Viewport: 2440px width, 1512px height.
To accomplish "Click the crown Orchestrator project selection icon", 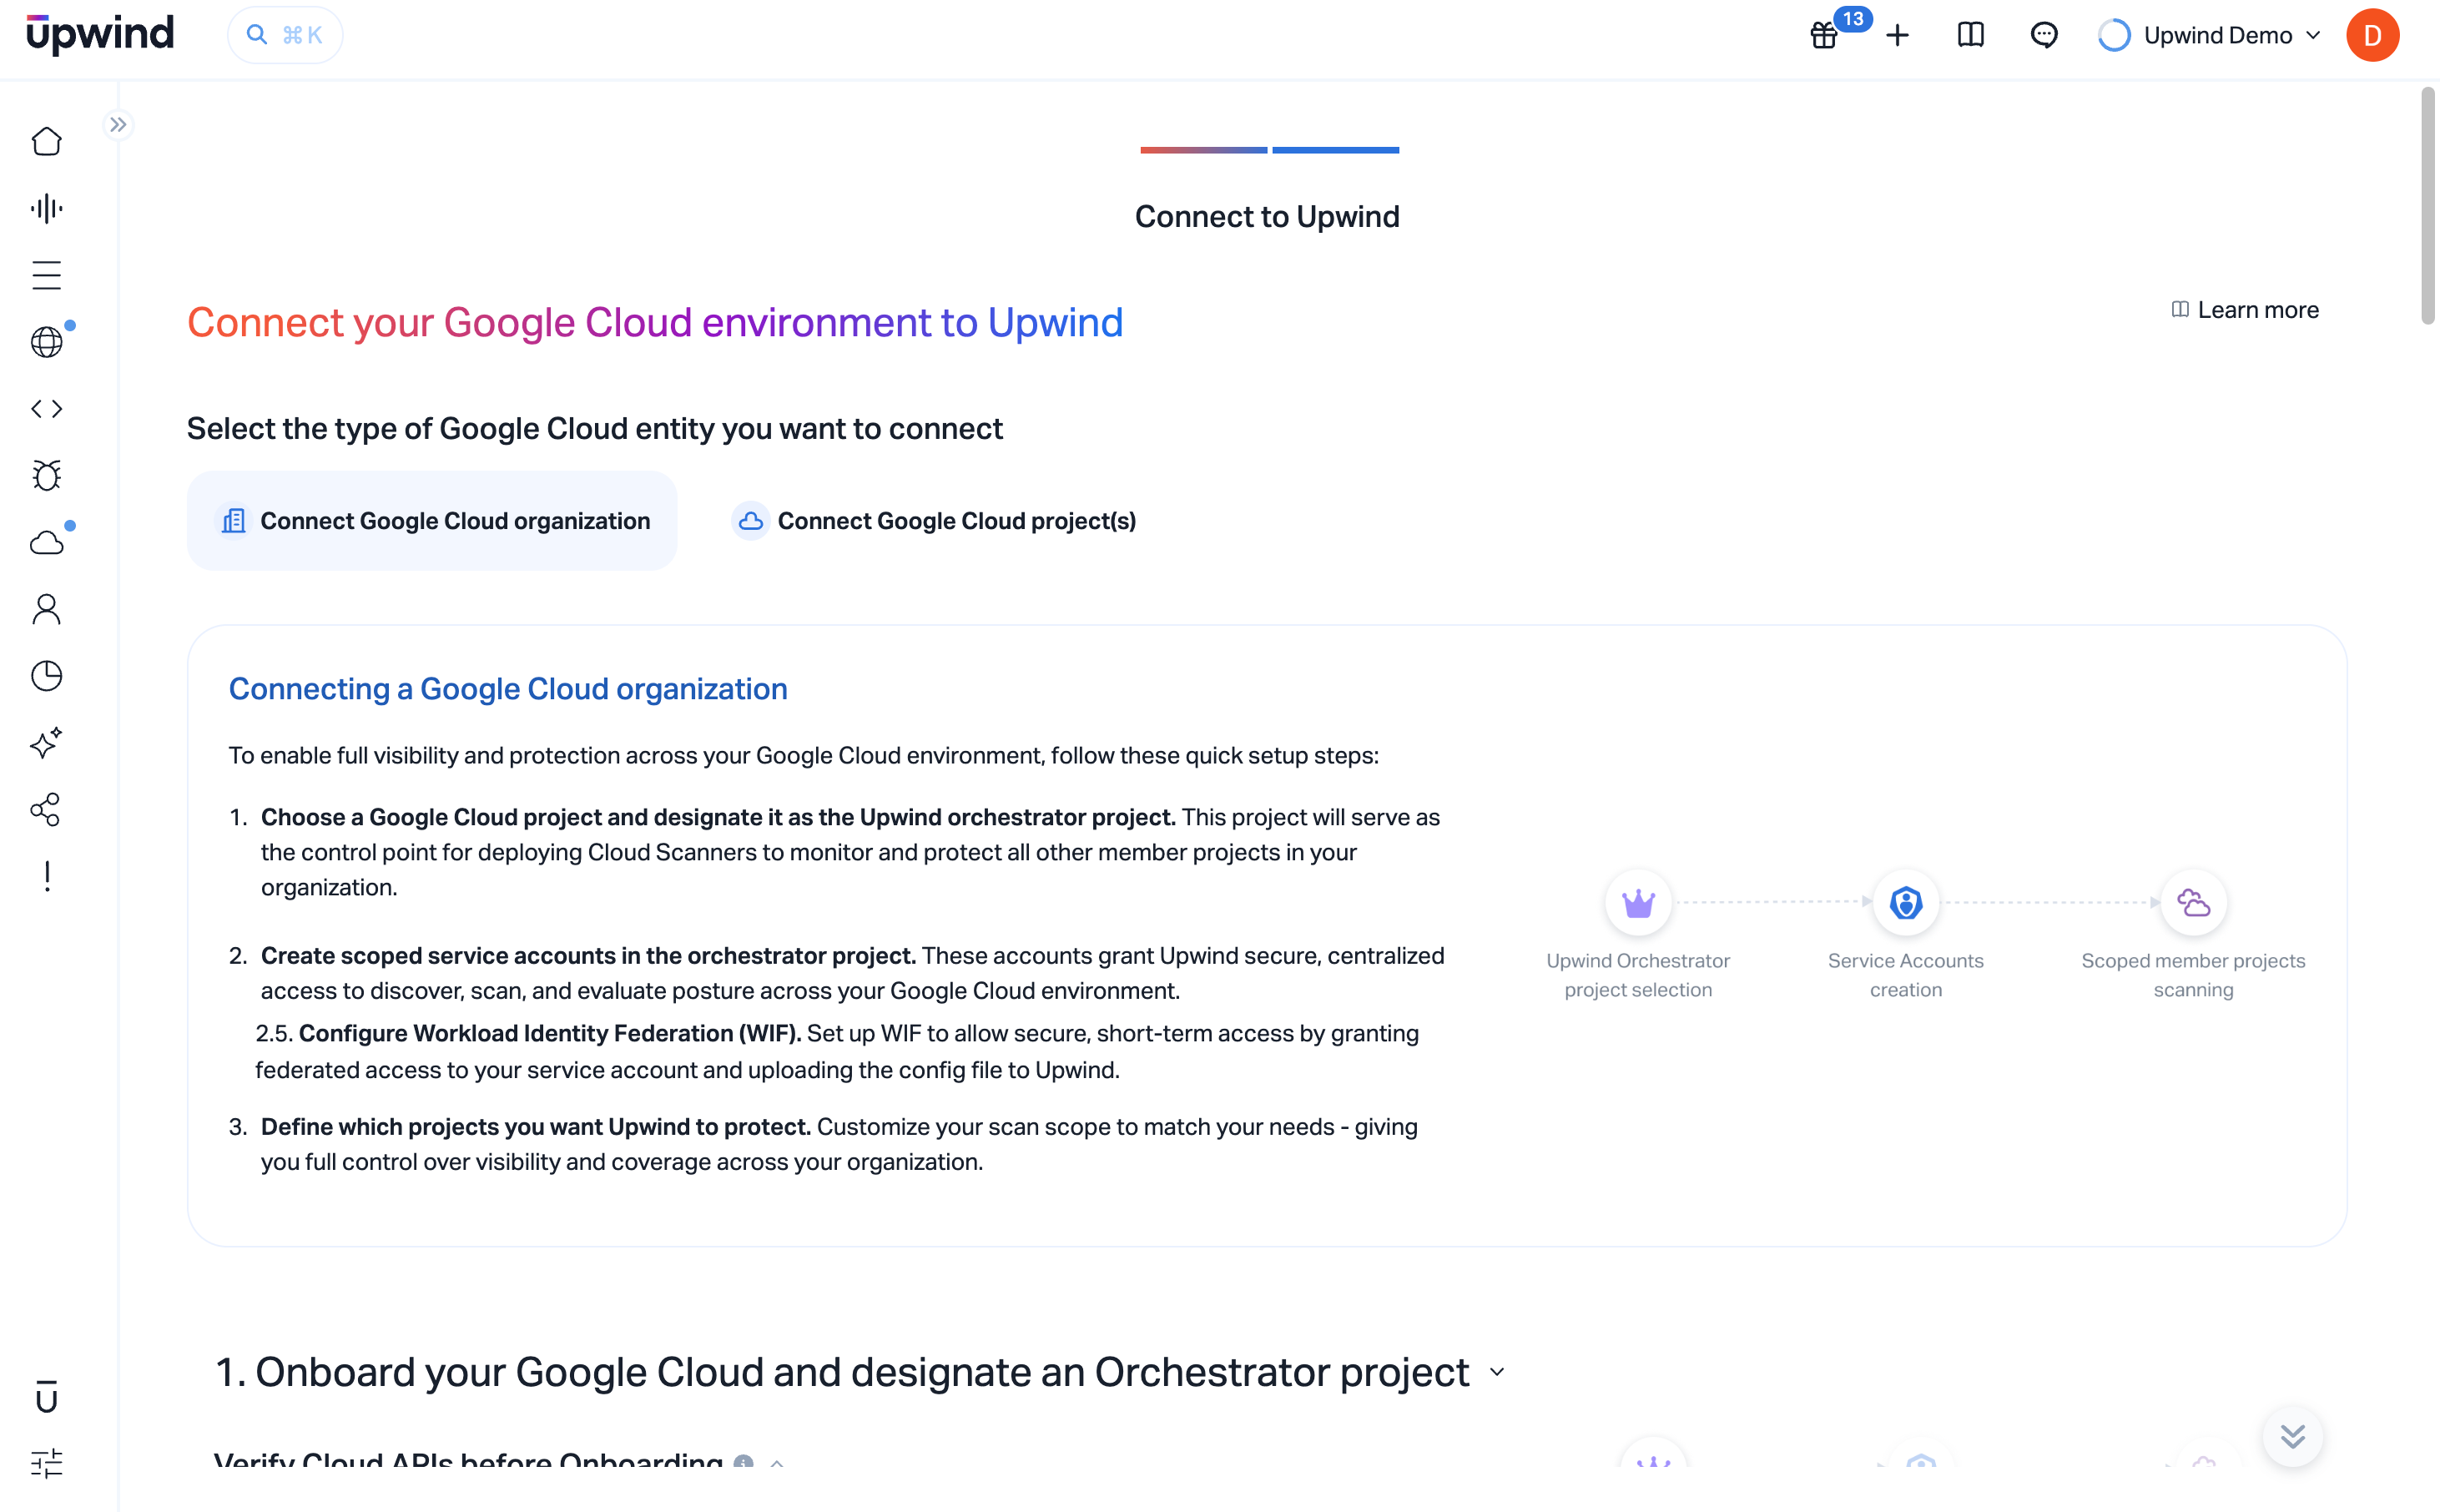I will pyautogui.click(x=1638, y=903).
